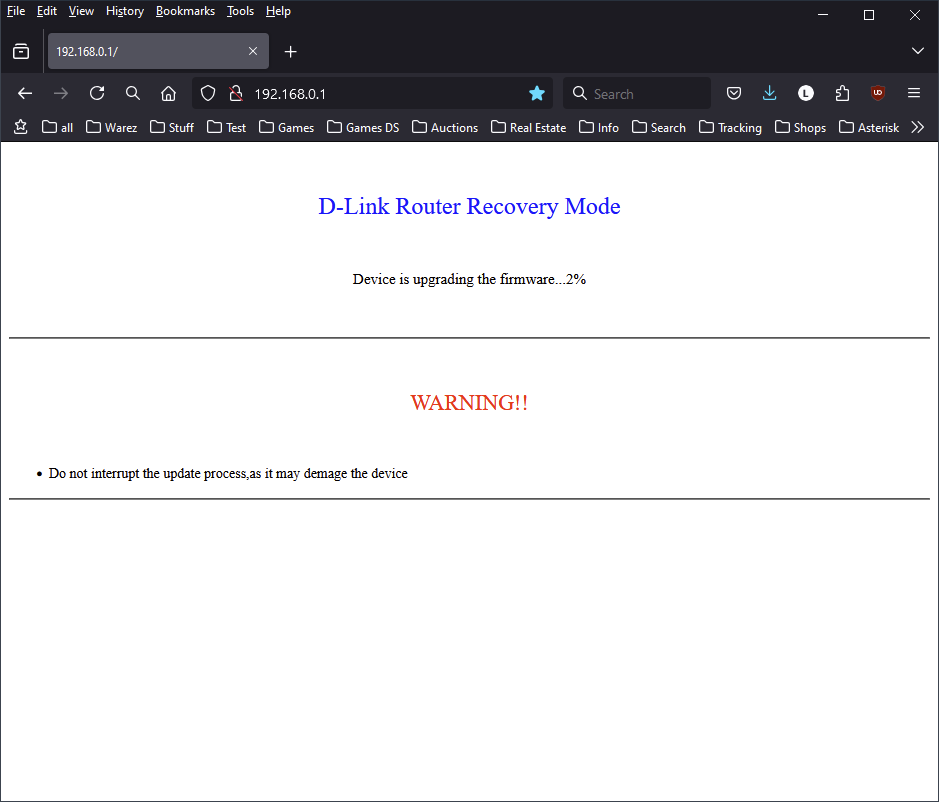Open the uBlock Origin extension
Screen dimensions: 939x802
pyautogui.click(x=878, y=93)
